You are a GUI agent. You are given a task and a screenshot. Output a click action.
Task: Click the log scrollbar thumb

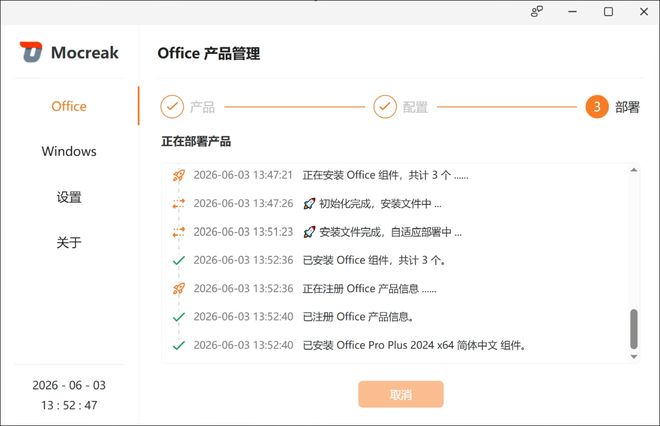[634, 329]
